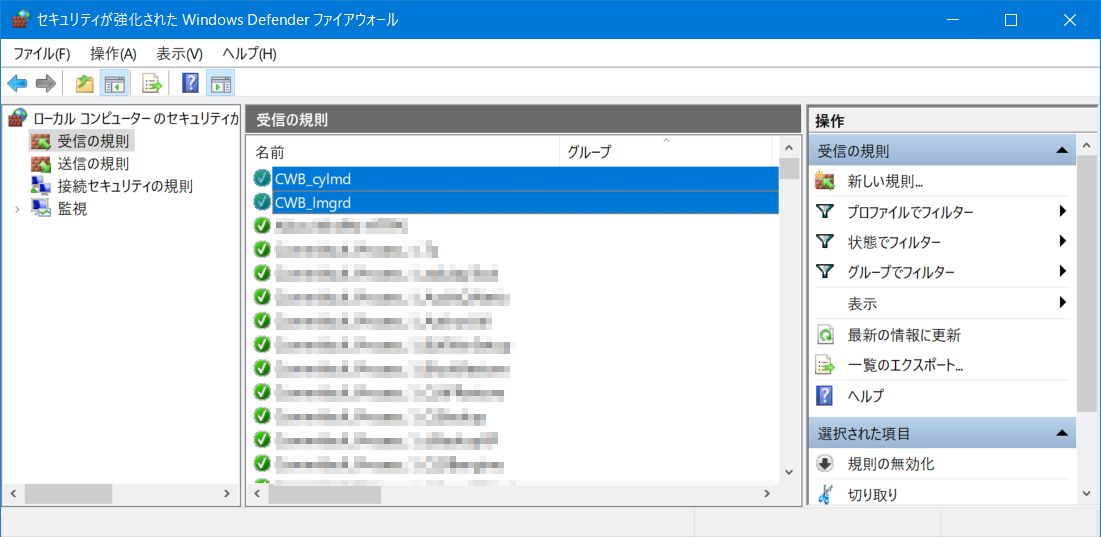This screenshot has height=537, width=1101.
Task: Click the ヘルプ question mark icon in actions pane
Action: tap(825, 396)
